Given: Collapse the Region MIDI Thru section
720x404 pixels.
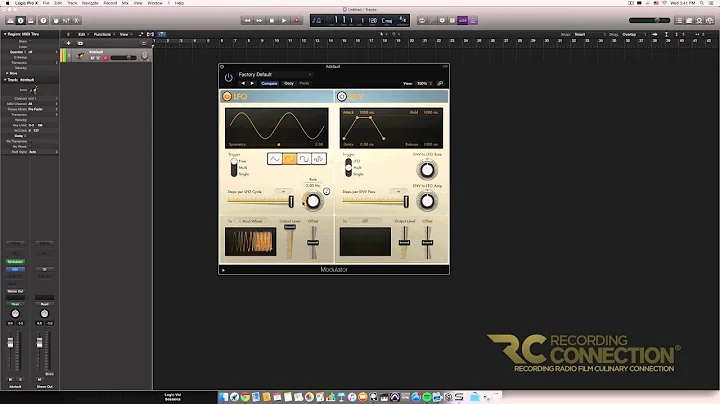Looking at the screenshot, I should pyautogui.click(x=5, y=34).
